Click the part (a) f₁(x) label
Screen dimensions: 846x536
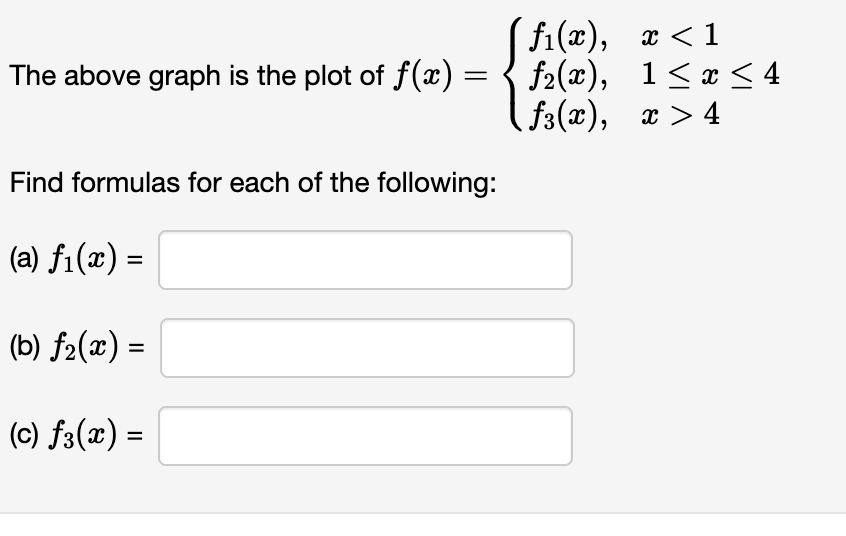[x=63, y=259]
